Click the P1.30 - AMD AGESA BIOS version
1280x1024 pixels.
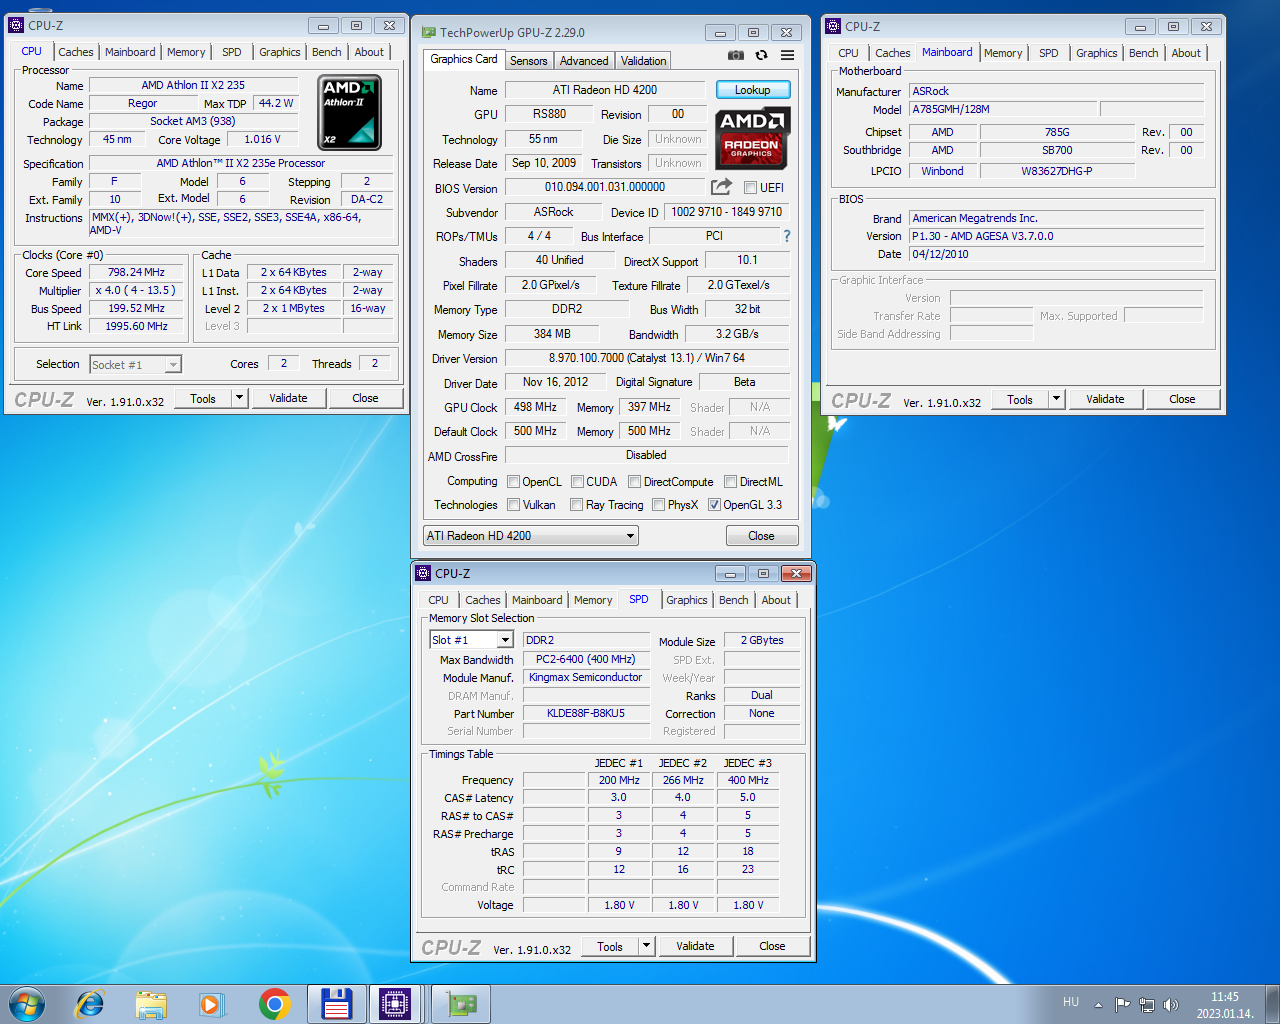(x=1057, y=236)
